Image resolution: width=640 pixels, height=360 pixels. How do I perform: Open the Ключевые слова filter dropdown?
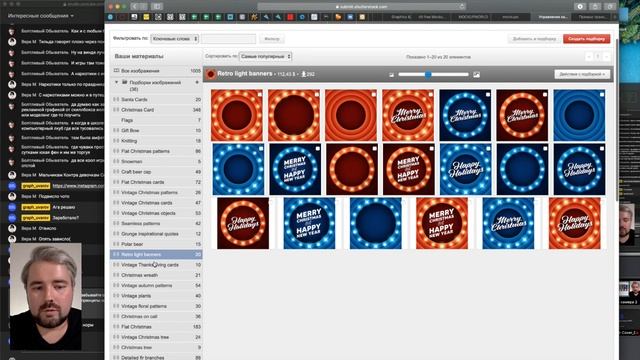click(175, 39)
